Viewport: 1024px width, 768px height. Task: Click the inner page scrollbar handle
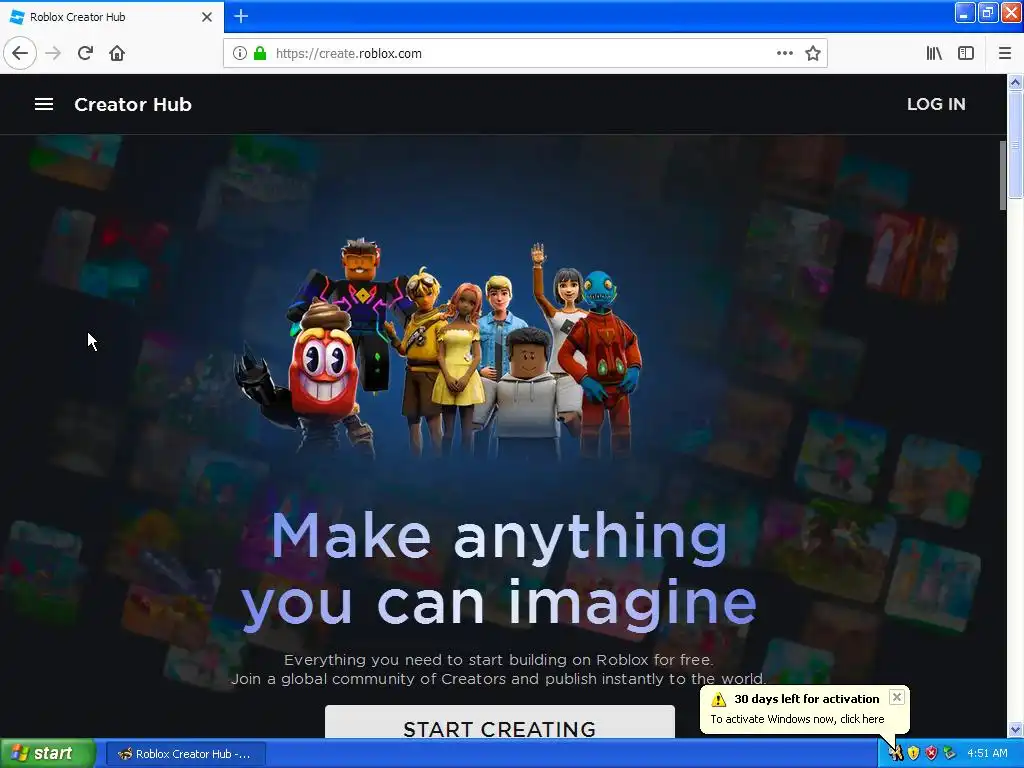pyautogui.click(x=1002, y=175)
